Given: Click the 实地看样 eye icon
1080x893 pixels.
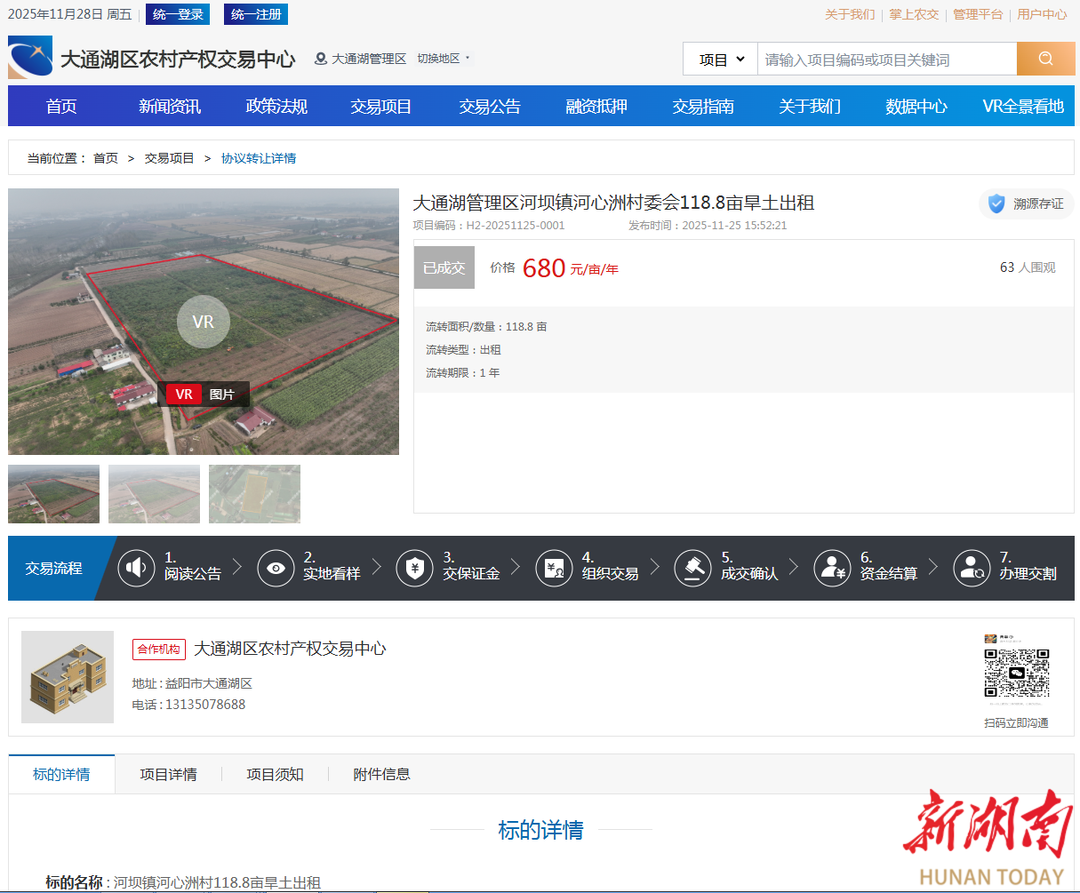Looking at the screenshot, I should pyautogui.click(x=275, y=568).
